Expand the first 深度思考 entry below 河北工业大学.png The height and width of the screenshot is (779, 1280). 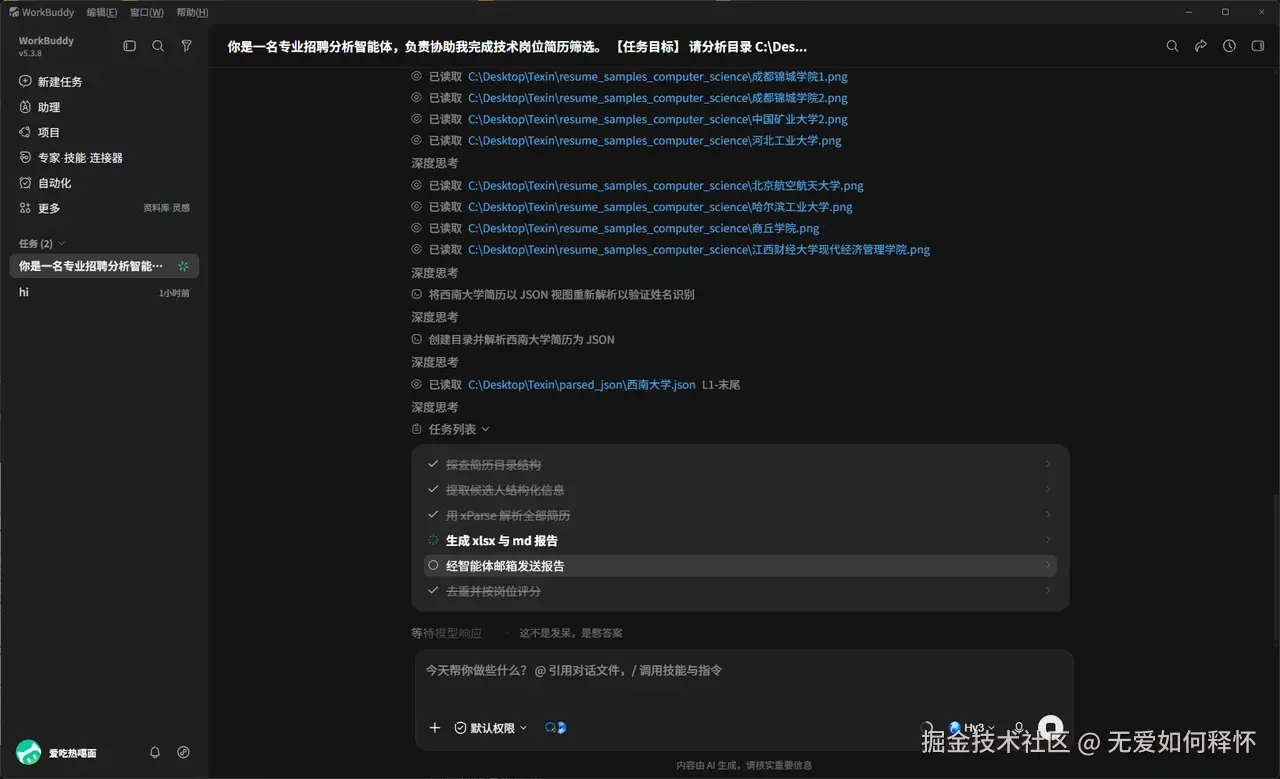pos(434,163)
